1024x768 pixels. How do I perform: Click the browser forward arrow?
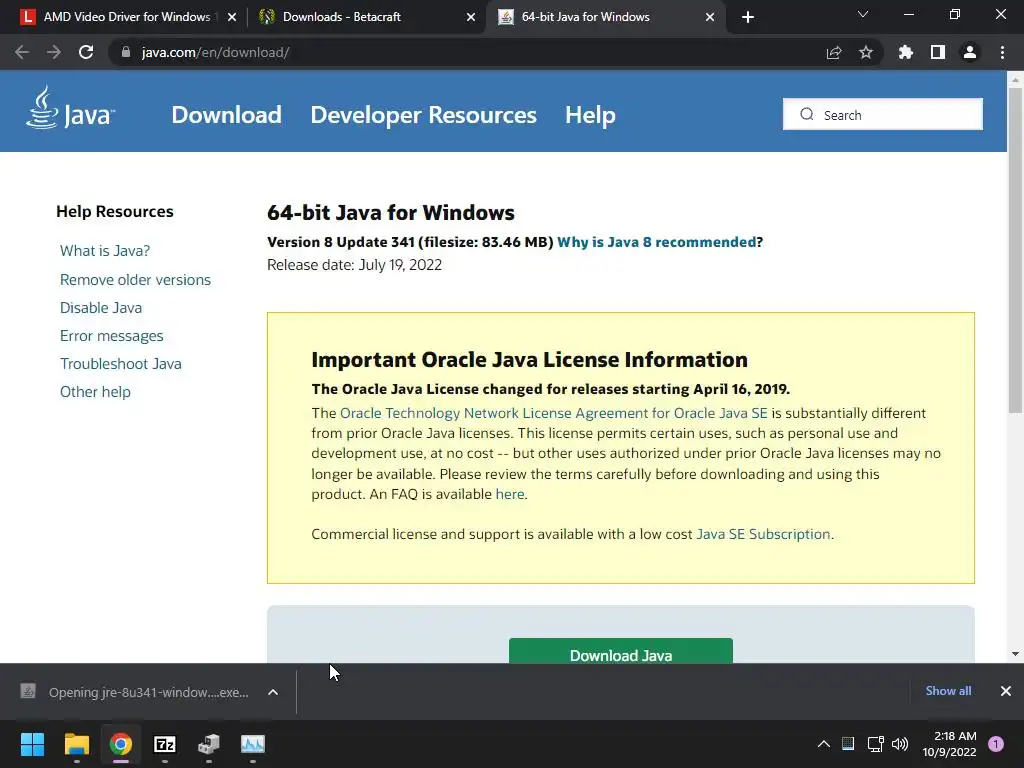(x=54, y=52)
